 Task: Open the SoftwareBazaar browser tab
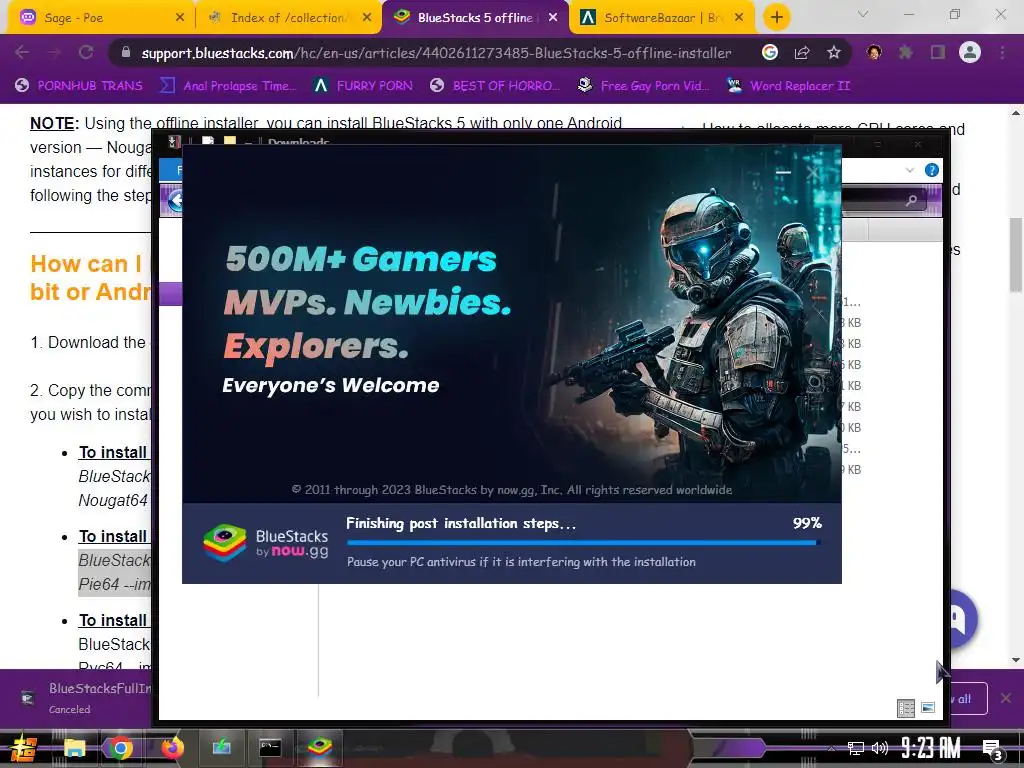click(661, 18)
